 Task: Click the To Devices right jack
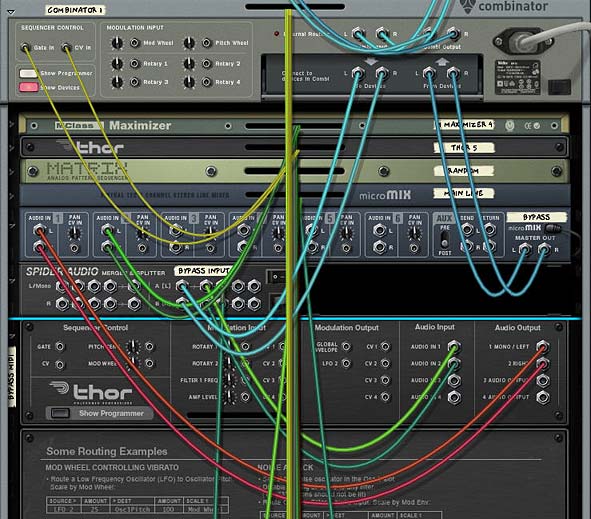pos(382,73)
